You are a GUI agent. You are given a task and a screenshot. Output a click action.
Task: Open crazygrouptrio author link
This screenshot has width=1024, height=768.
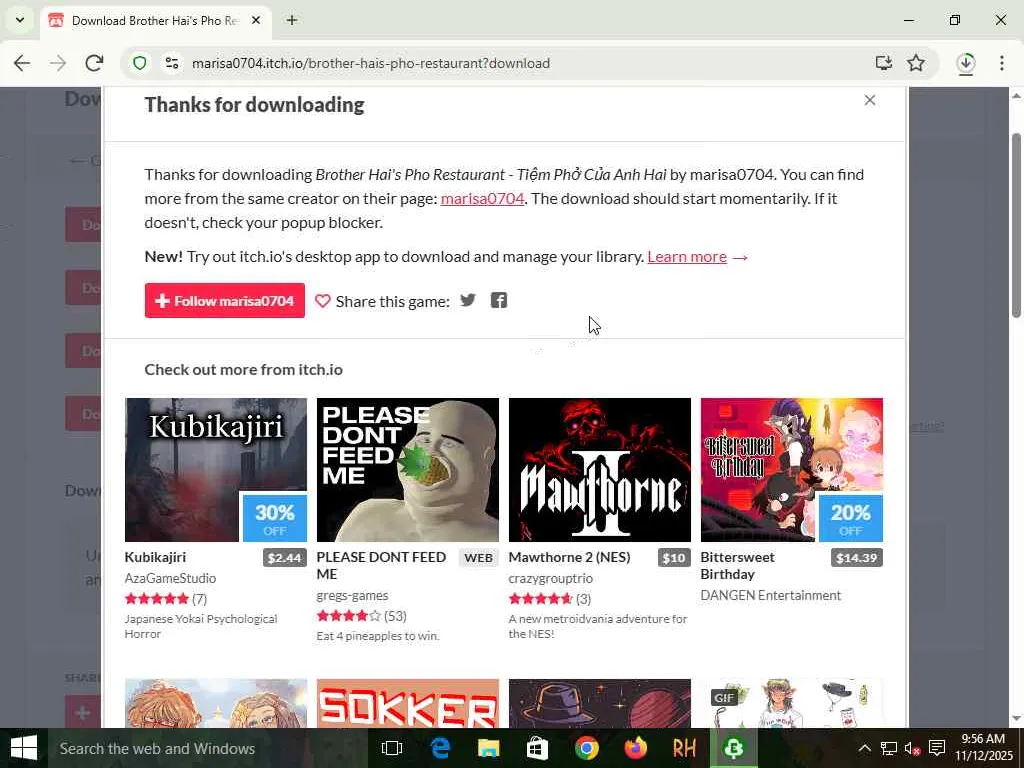click(551, 578)
